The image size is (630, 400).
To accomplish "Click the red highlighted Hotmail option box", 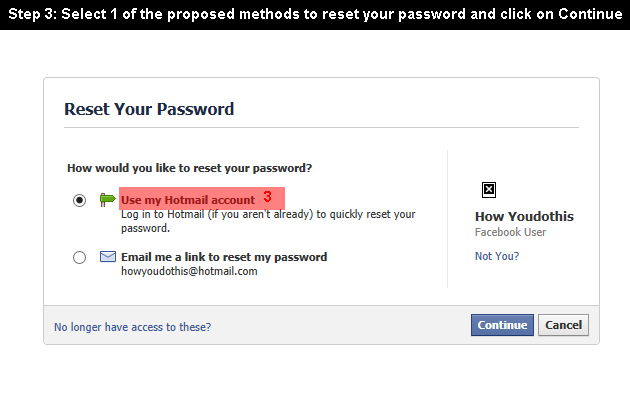I will (x=202, y=198).
